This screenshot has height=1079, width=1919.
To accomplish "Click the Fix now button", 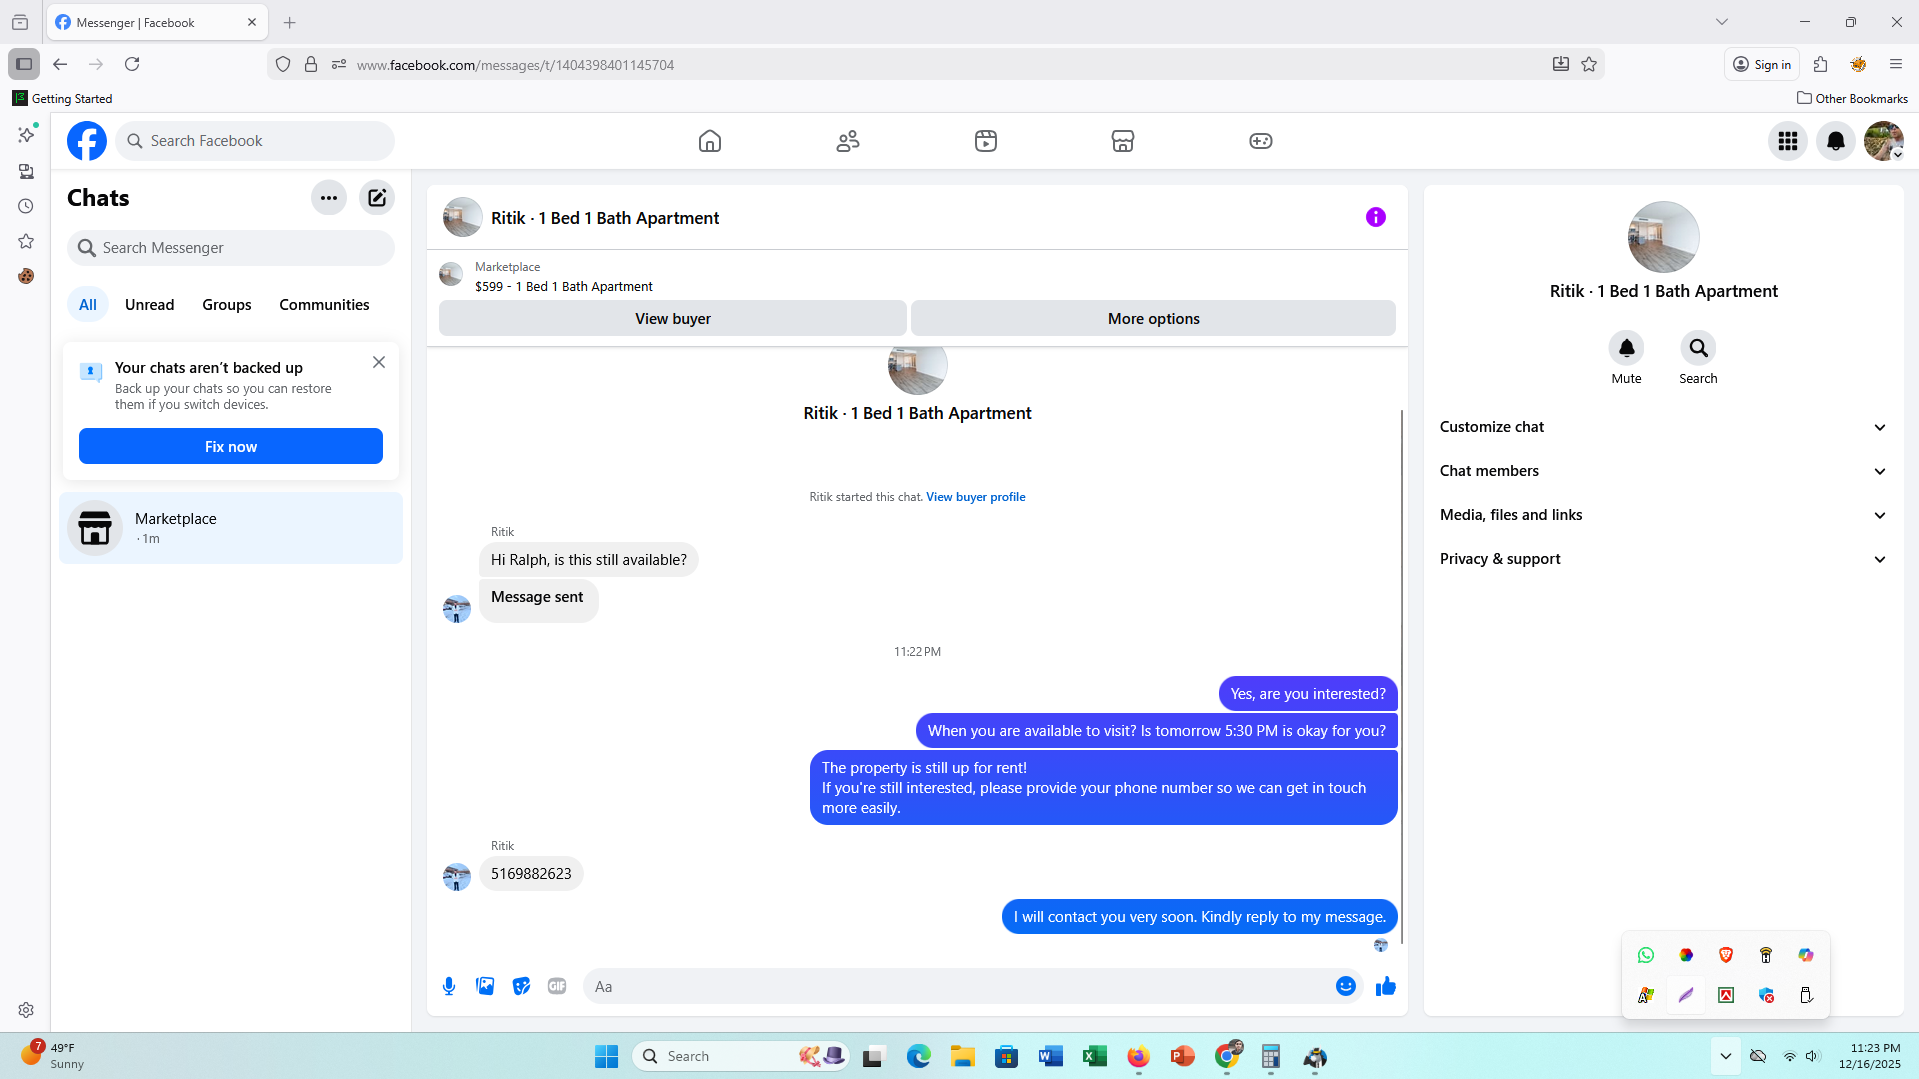I will point(231,447).
